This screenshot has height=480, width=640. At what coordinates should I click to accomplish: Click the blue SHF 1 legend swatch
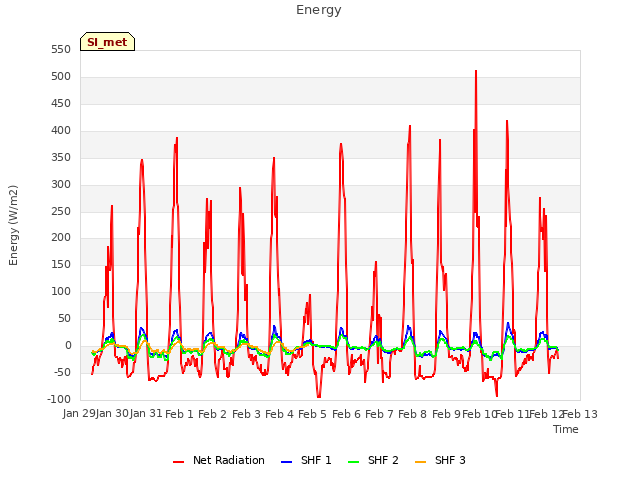point(287,462)
